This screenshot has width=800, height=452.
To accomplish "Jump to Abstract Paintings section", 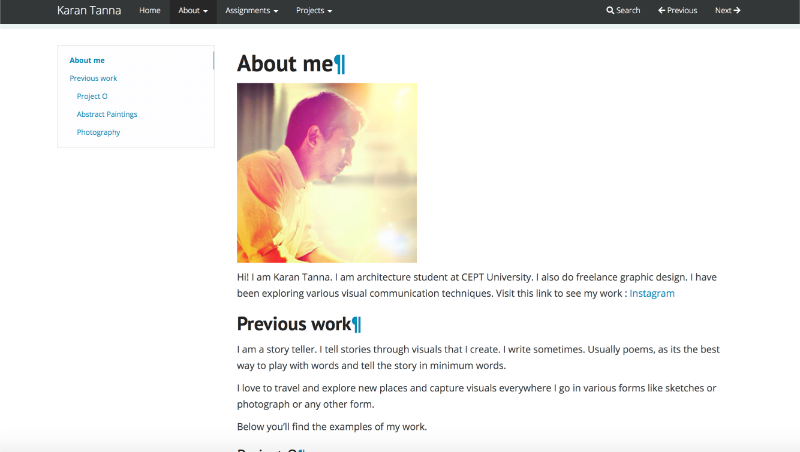I will [107, 114].
